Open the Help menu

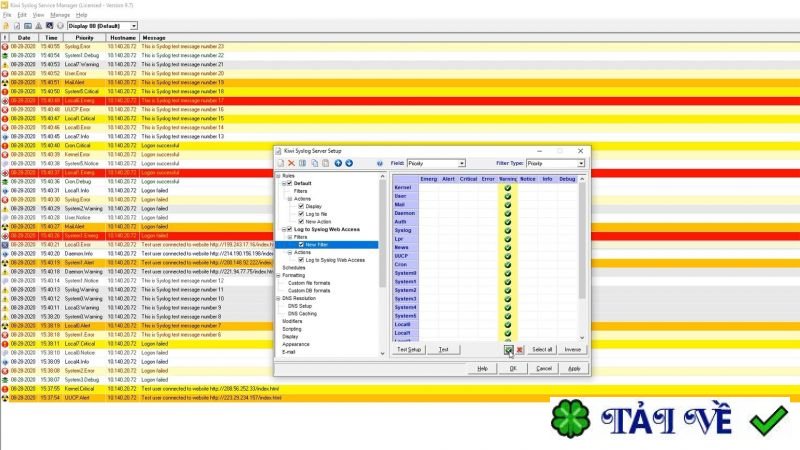(x=82, y=15)
